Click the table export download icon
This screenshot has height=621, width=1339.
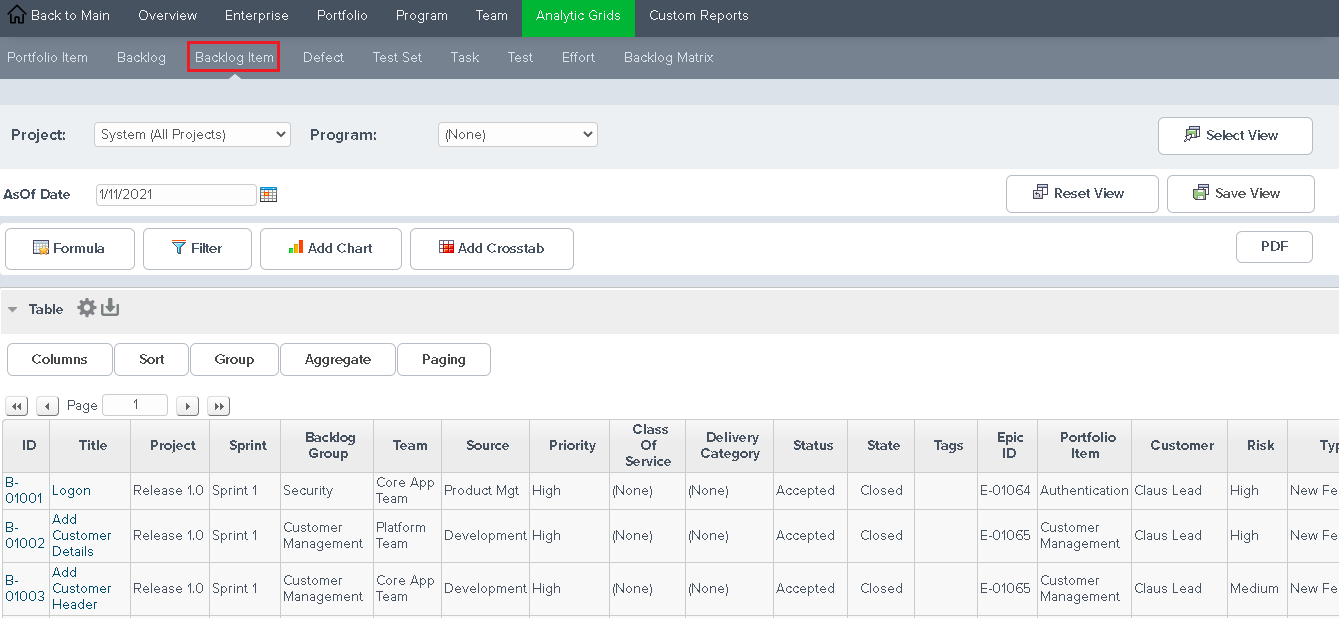pyautogui.click(x=110, y=308)
